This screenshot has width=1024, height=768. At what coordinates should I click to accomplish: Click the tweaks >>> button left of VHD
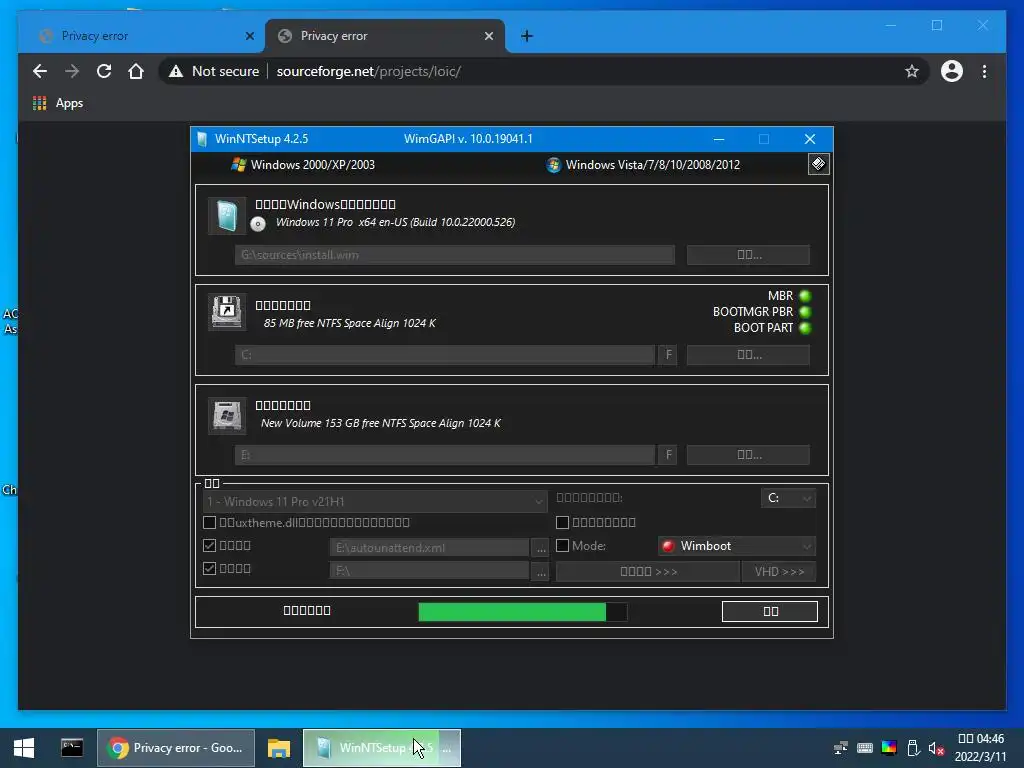click(648, 571)
